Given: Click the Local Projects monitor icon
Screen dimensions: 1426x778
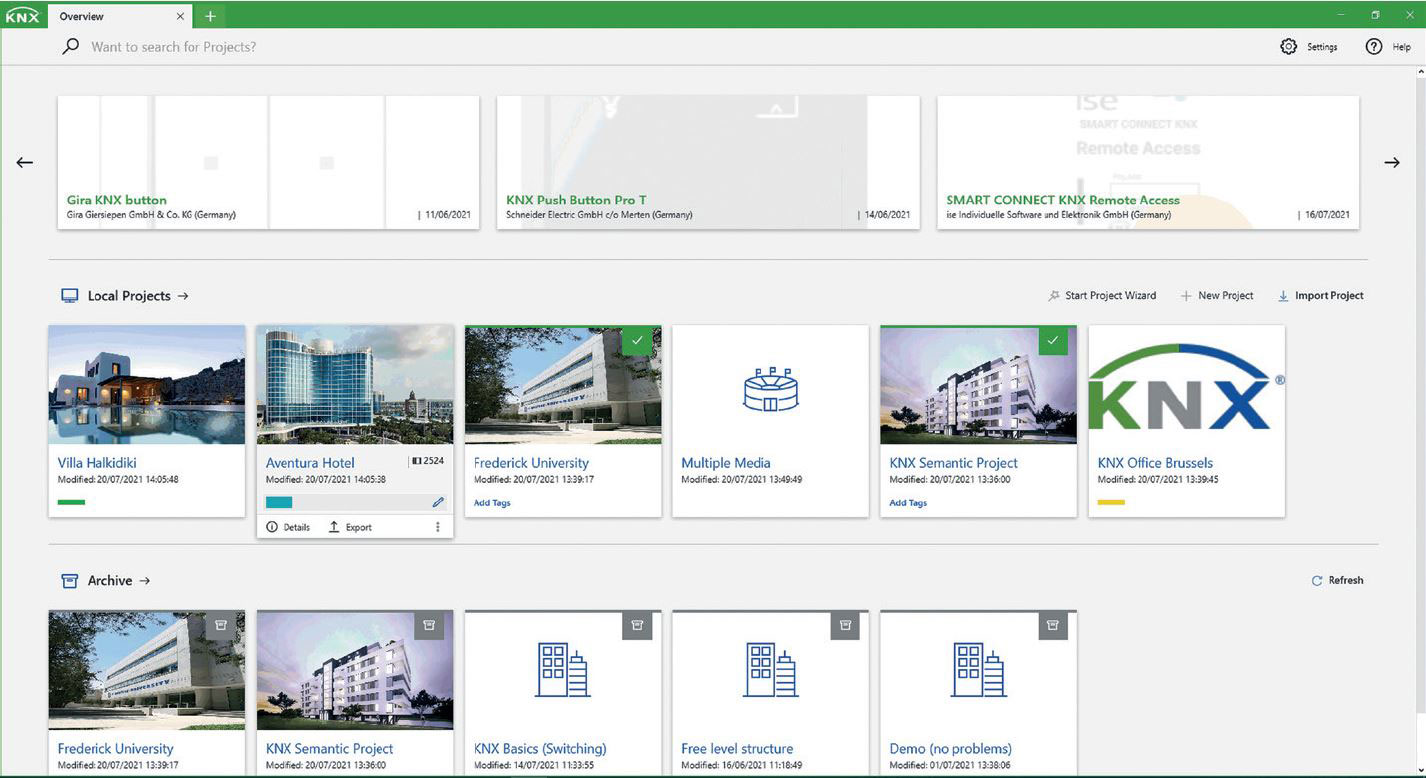Looking at the screenshot, I should [x=70, y=296].
